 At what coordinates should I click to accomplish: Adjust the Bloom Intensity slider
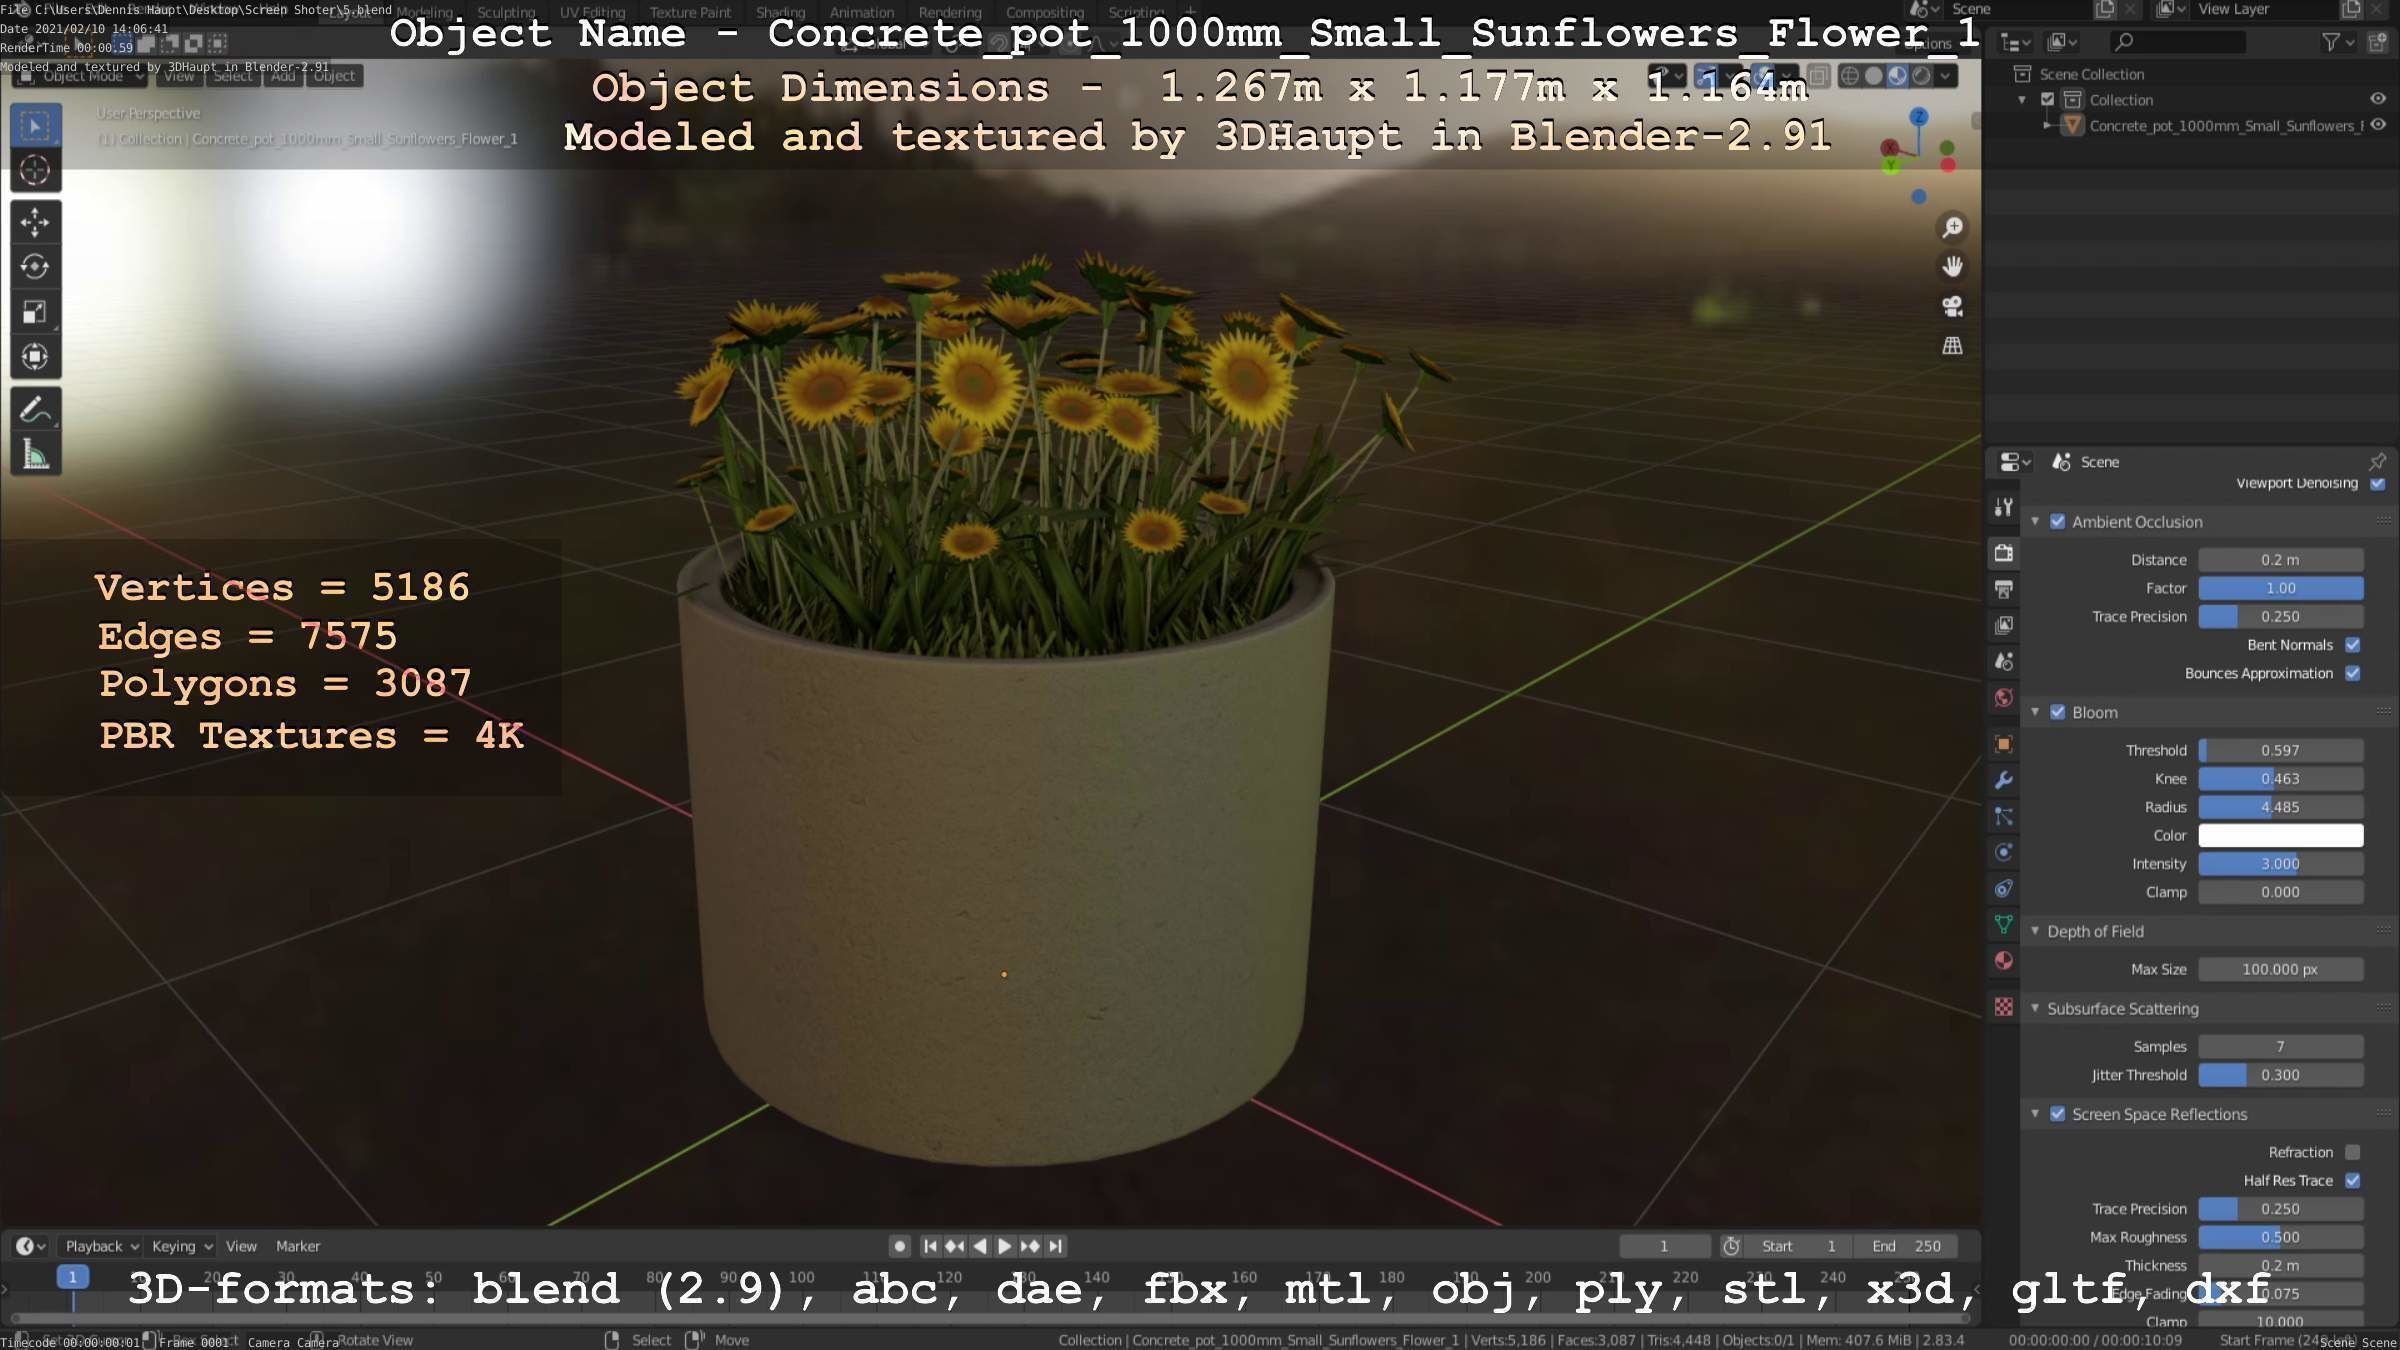2280,864
